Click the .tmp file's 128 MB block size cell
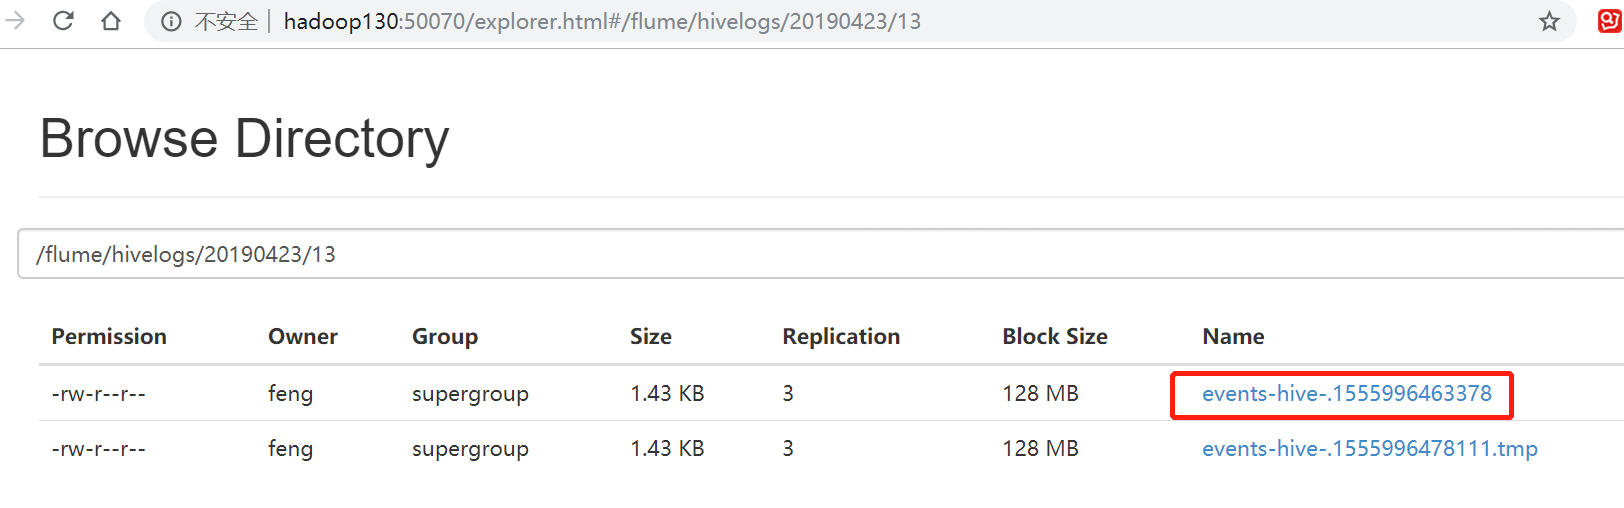 [1040, 449]
